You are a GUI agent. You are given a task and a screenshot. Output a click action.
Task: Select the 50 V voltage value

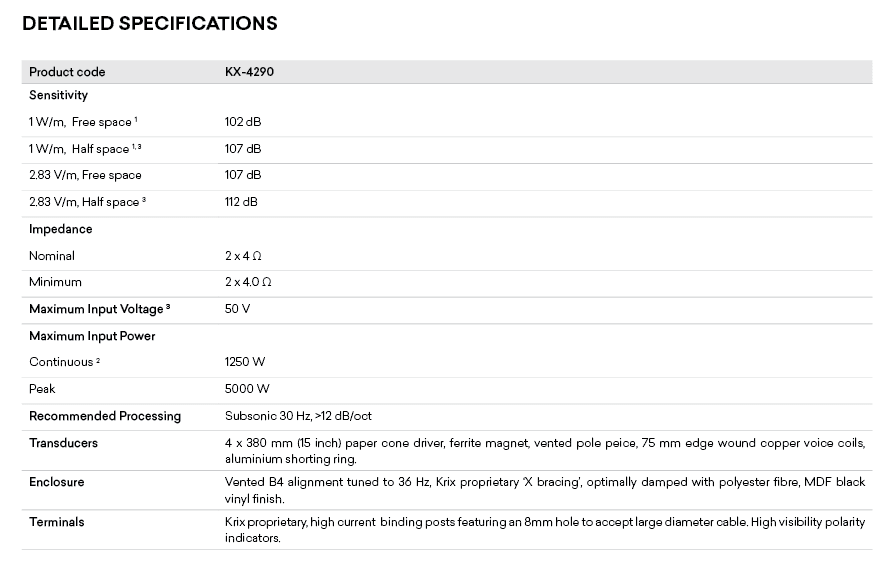[x=237, y=309]
